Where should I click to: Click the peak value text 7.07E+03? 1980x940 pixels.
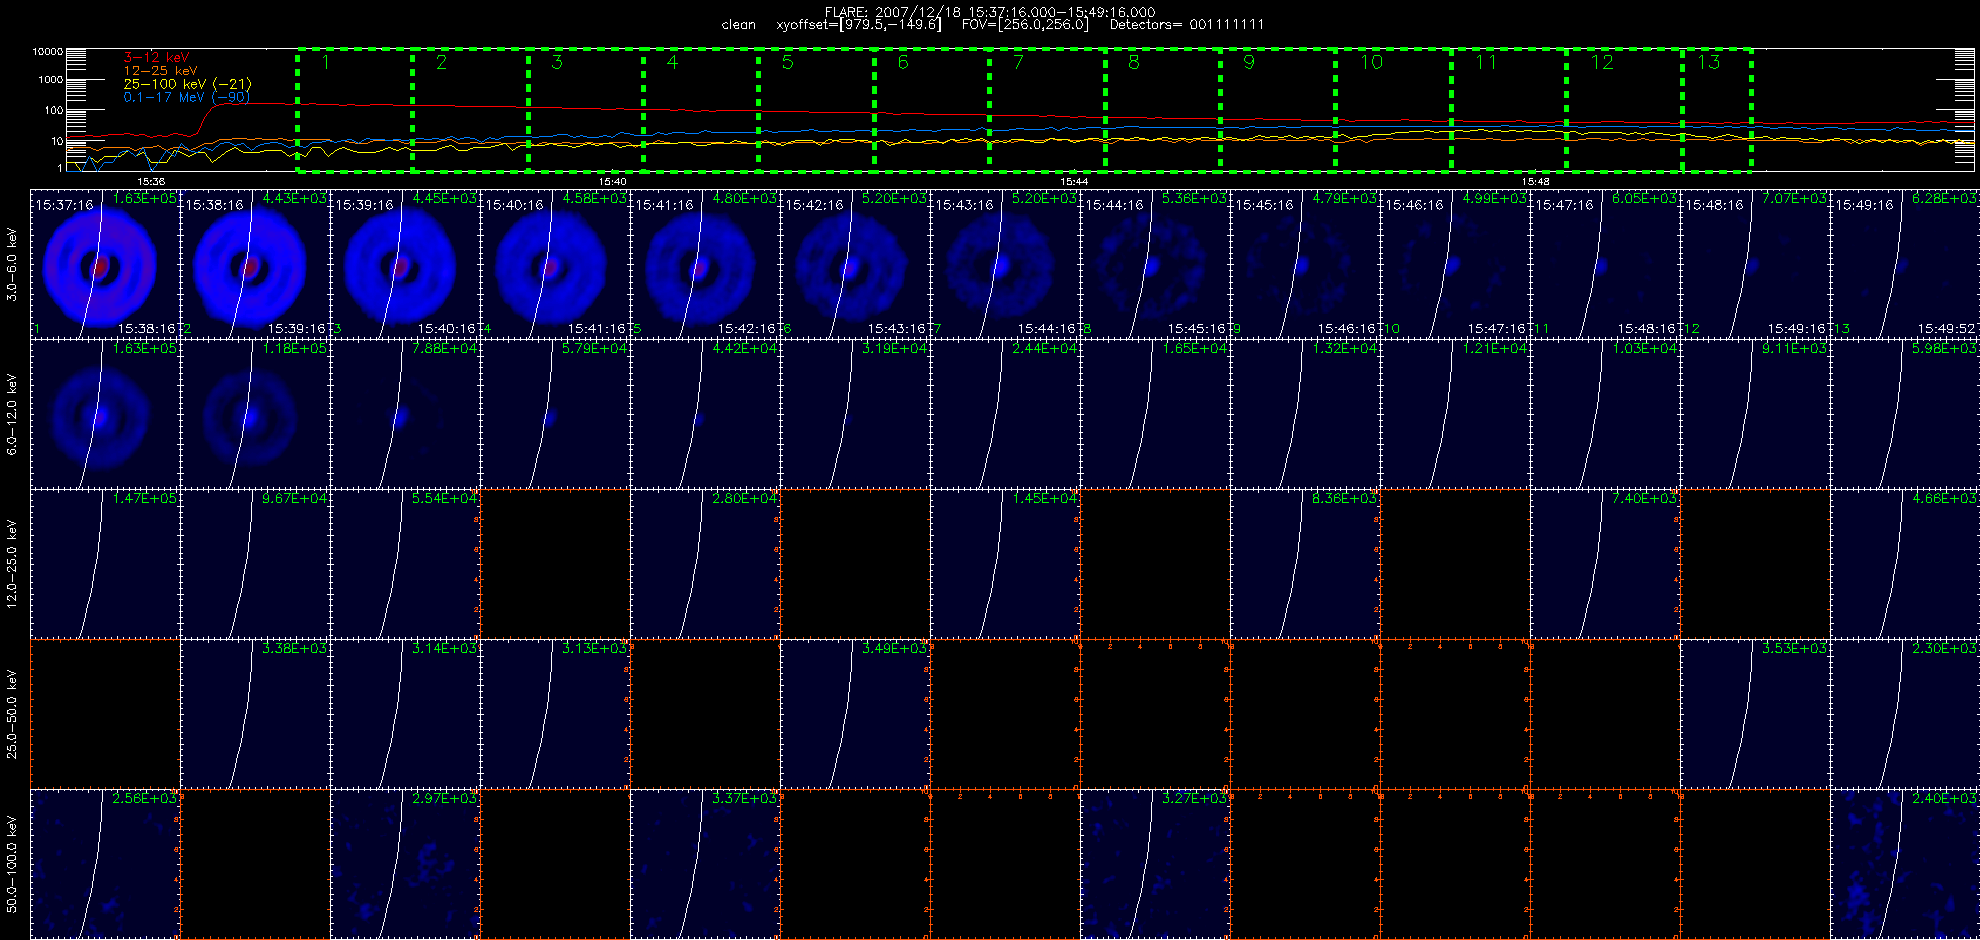click(x=1794, y=199)
